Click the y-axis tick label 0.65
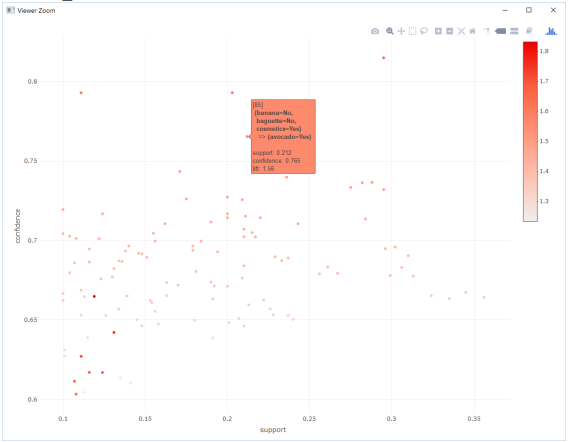Viewport: 568px width, 442px height. [x=30, y=320]
